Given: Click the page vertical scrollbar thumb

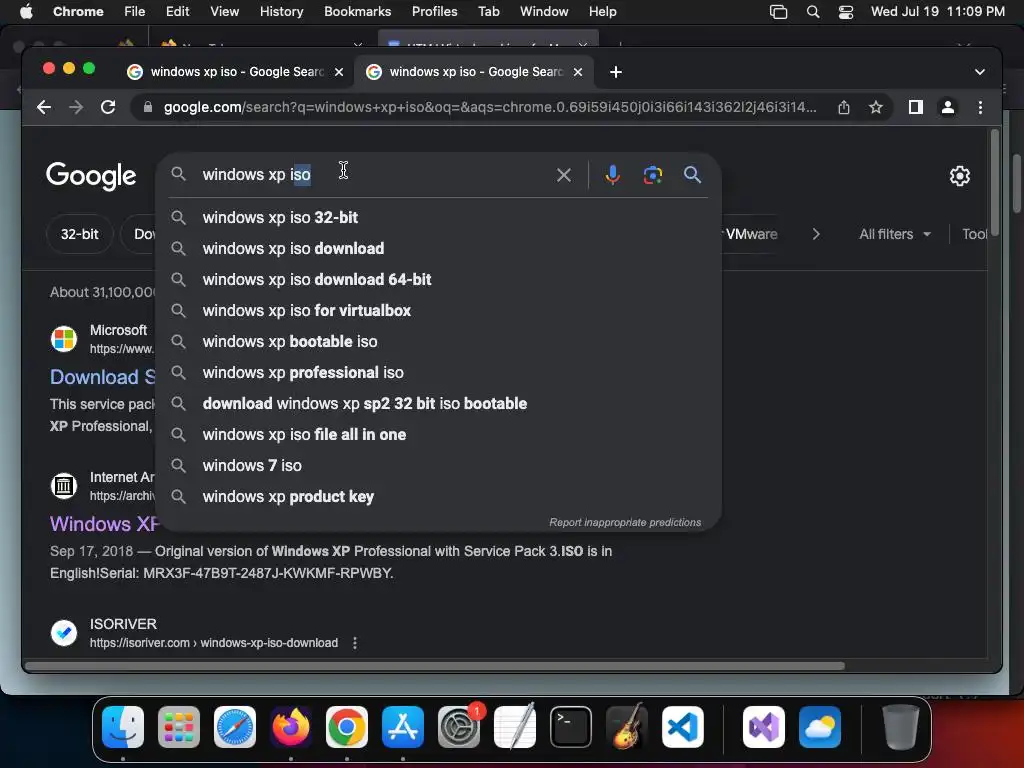Looking at the screenshot, I should click(995, 182).
